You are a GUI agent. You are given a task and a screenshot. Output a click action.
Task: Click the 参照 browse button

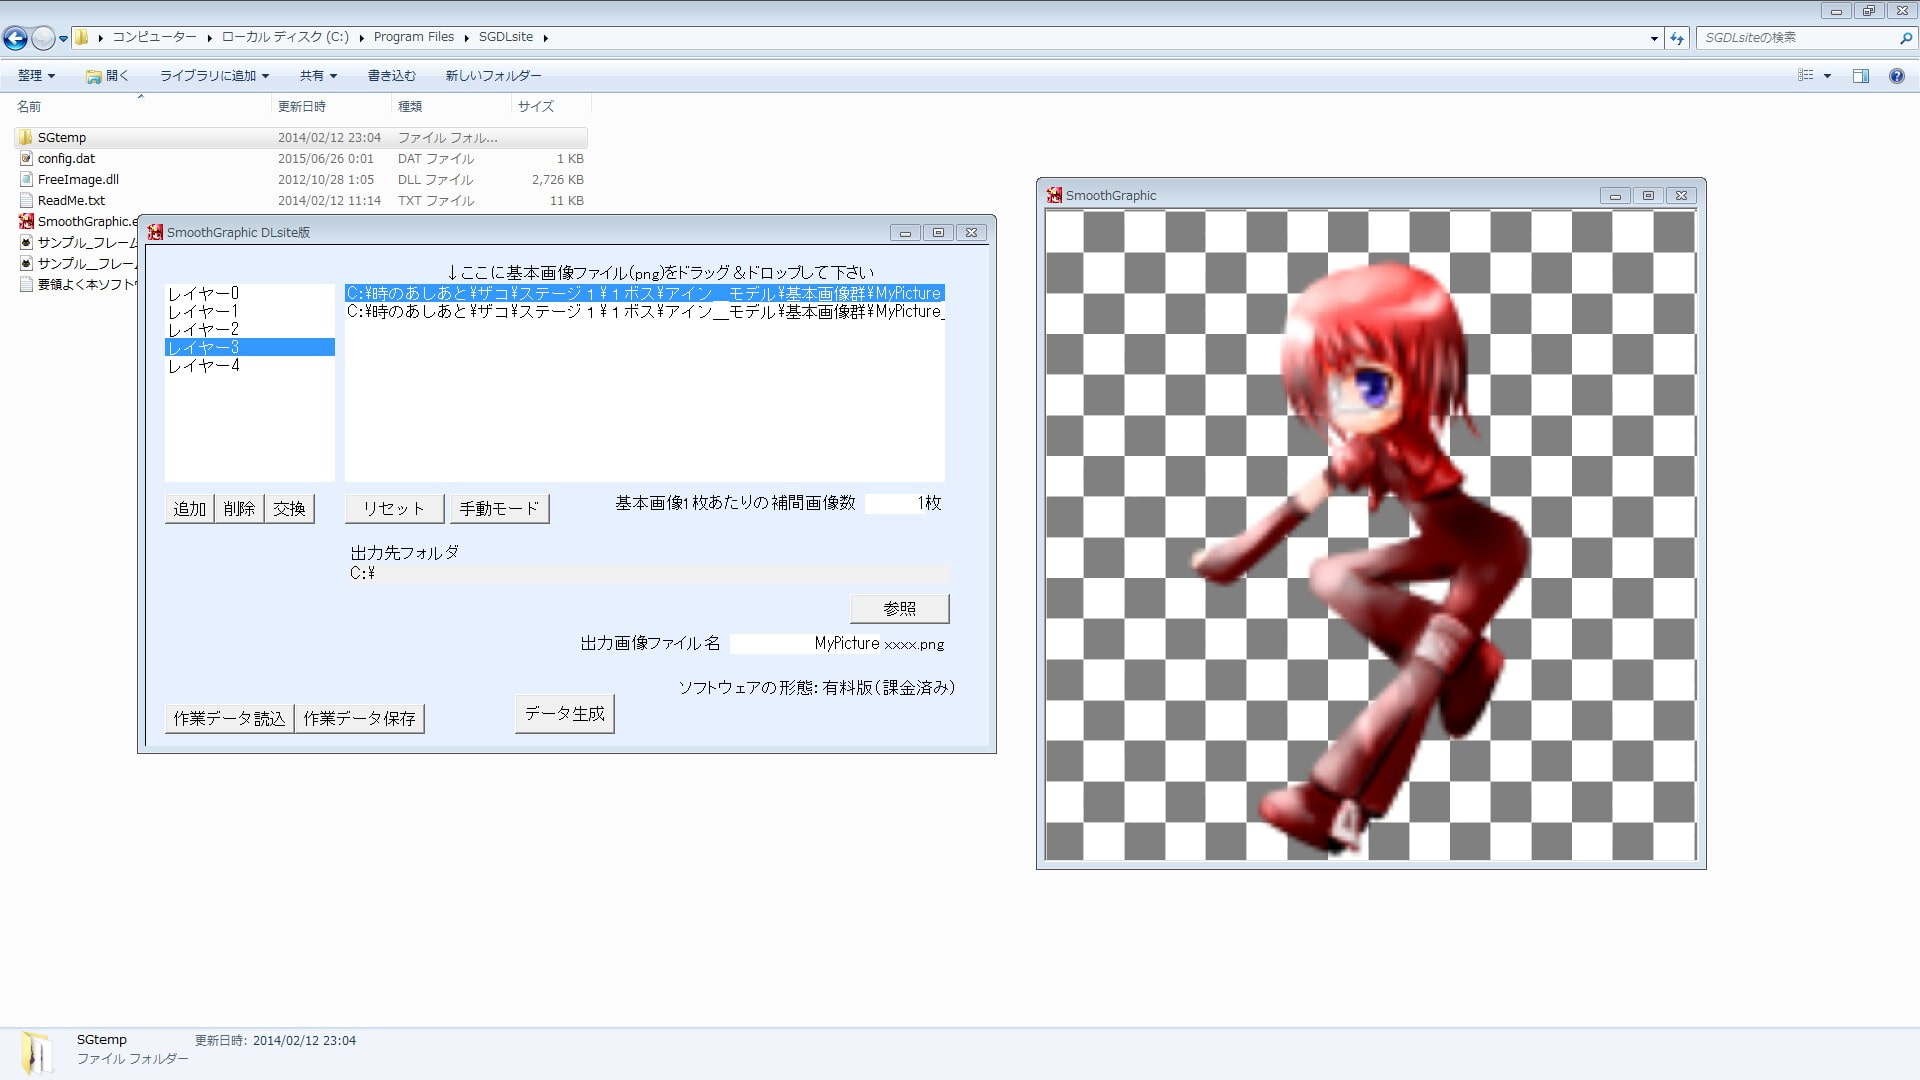tap(899, 608)
